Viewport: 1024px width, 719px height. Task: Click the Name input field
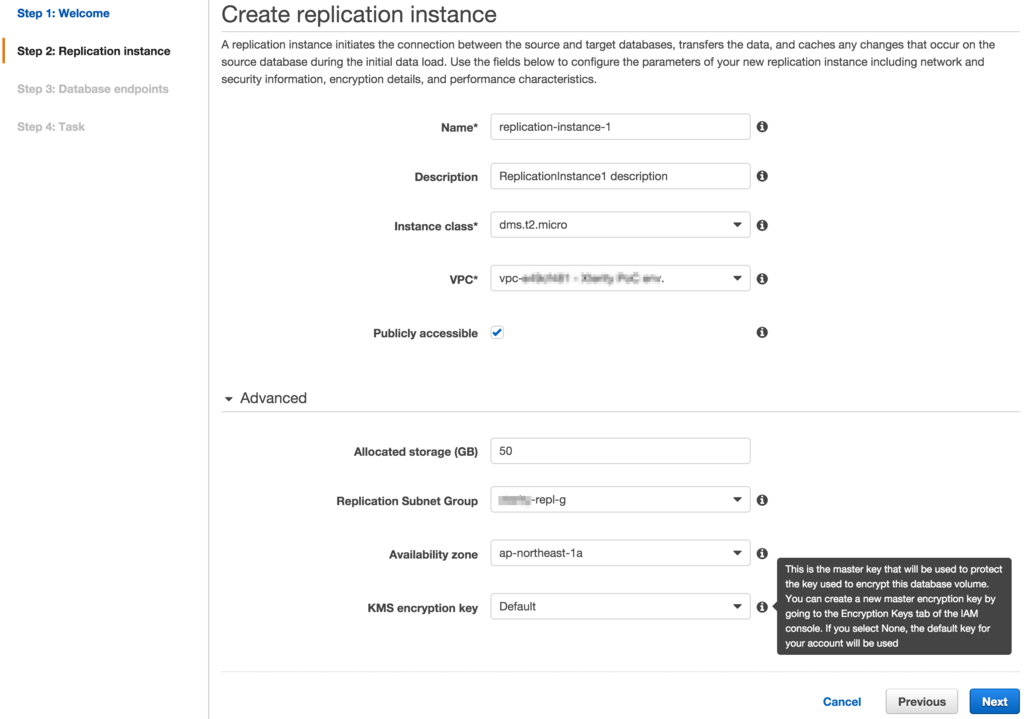620,127
